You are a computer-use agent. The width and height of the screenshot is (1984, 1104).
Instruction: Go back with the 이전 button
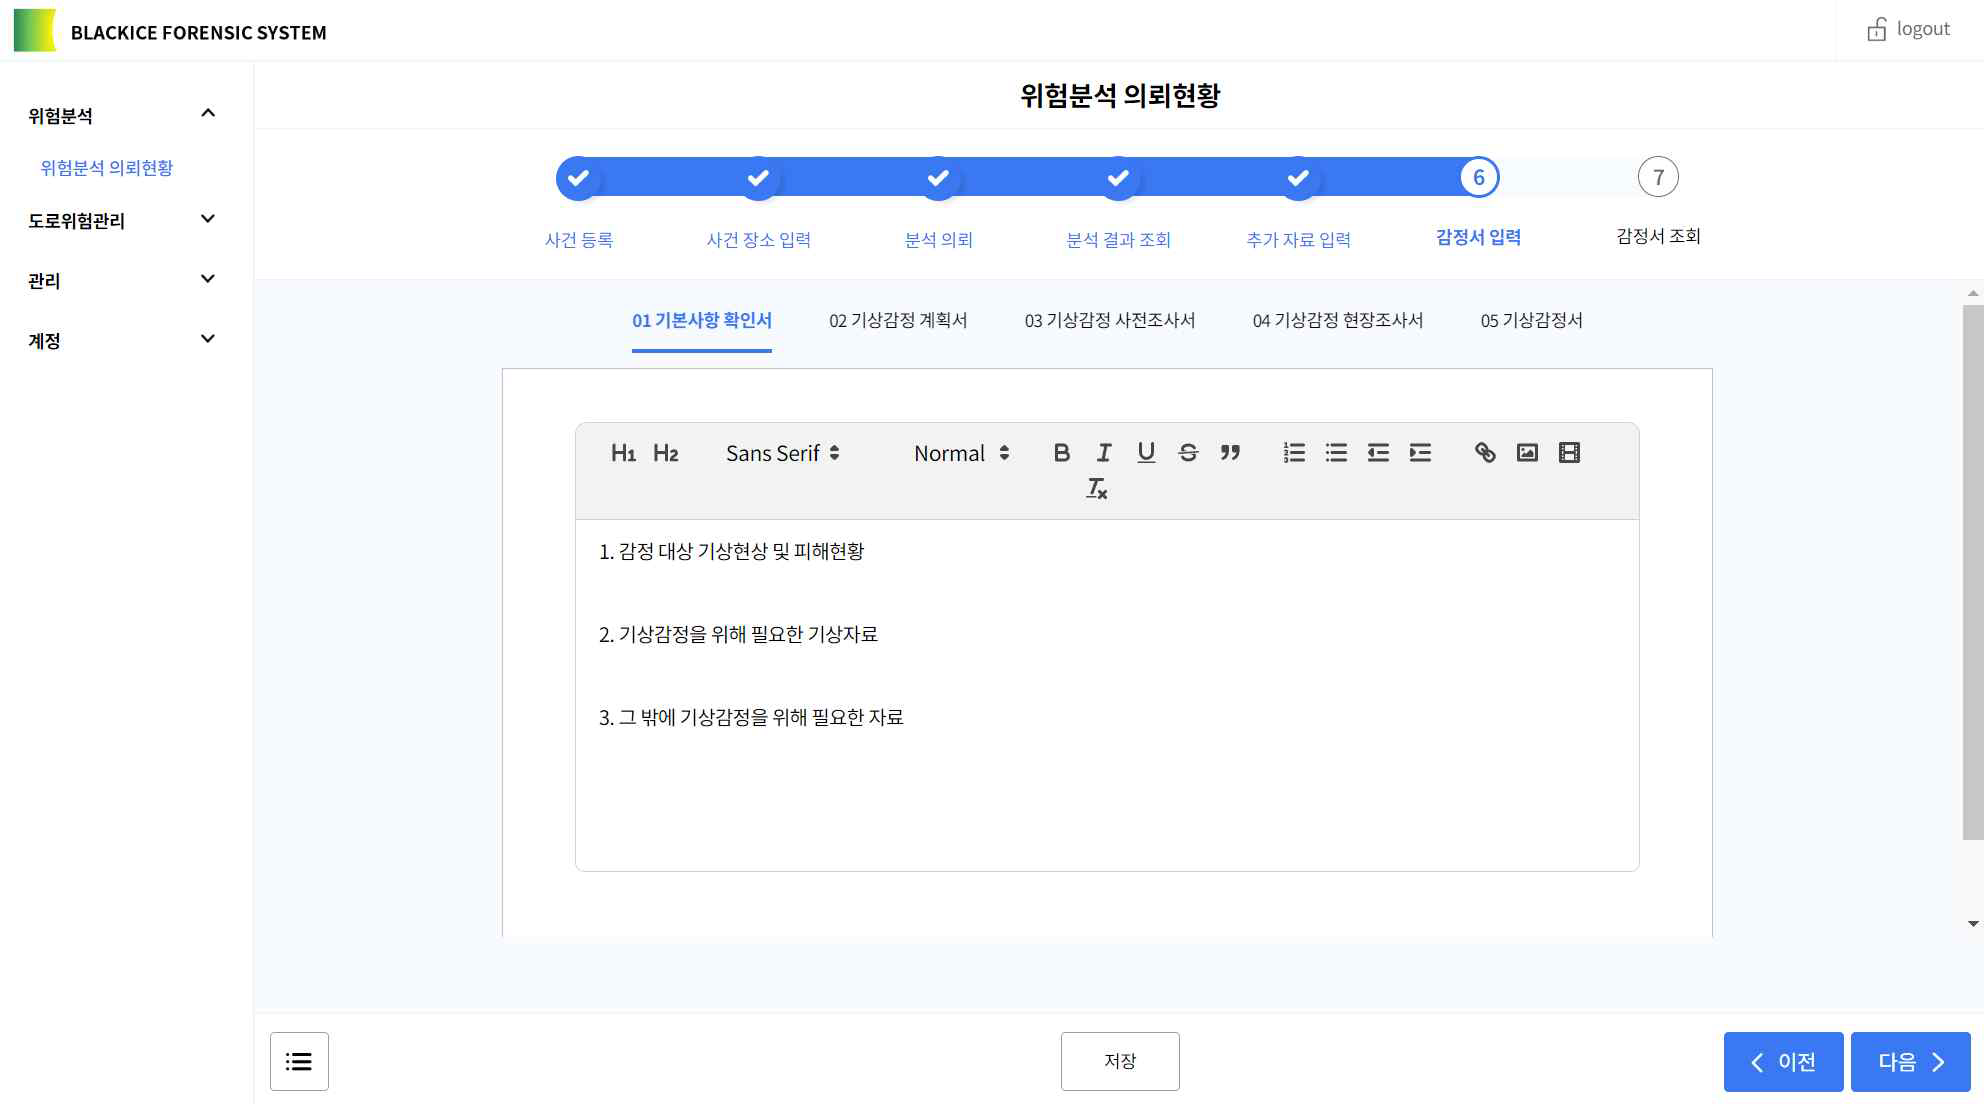coord(1783,1061)
